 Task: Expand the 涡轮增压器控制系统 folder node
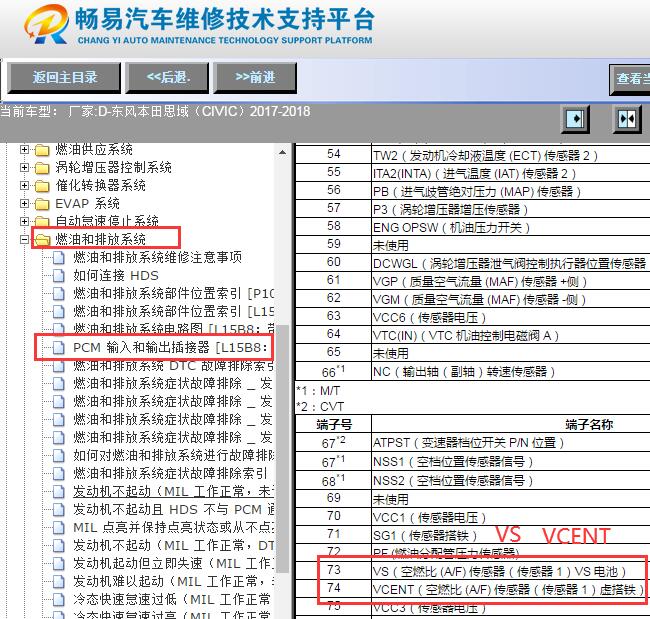[x=24, y=167]
